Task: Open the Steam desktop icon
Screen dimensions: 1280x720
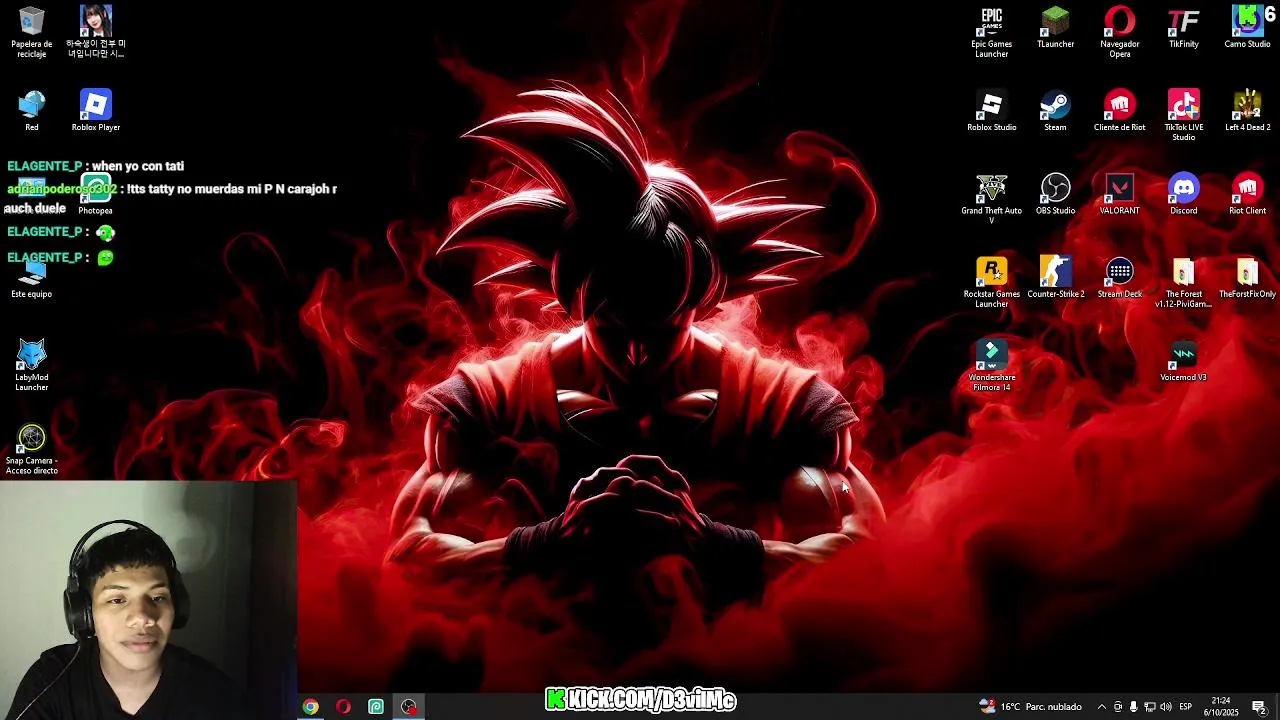Action: click(x=1056, y=110)
